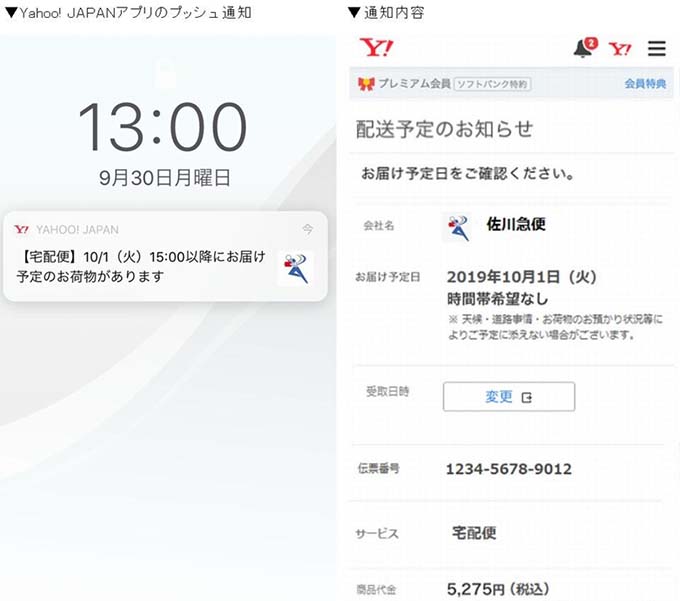Tap the サービス field label

[x=377, y=534]
